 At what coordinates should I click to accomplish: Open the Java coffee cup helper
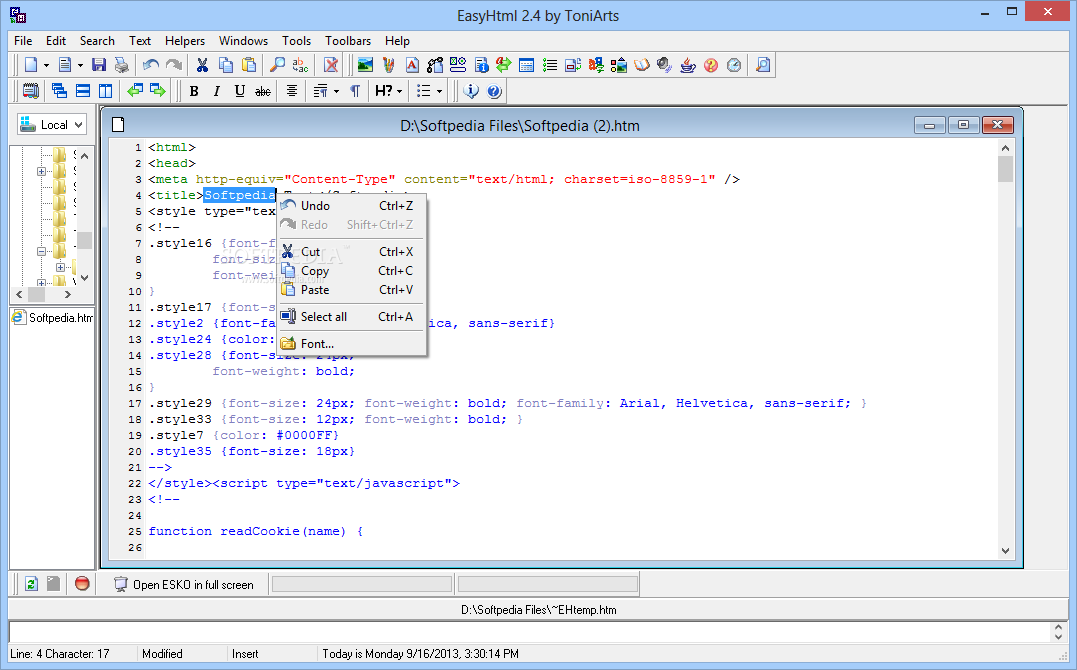[x=688, y=65]
